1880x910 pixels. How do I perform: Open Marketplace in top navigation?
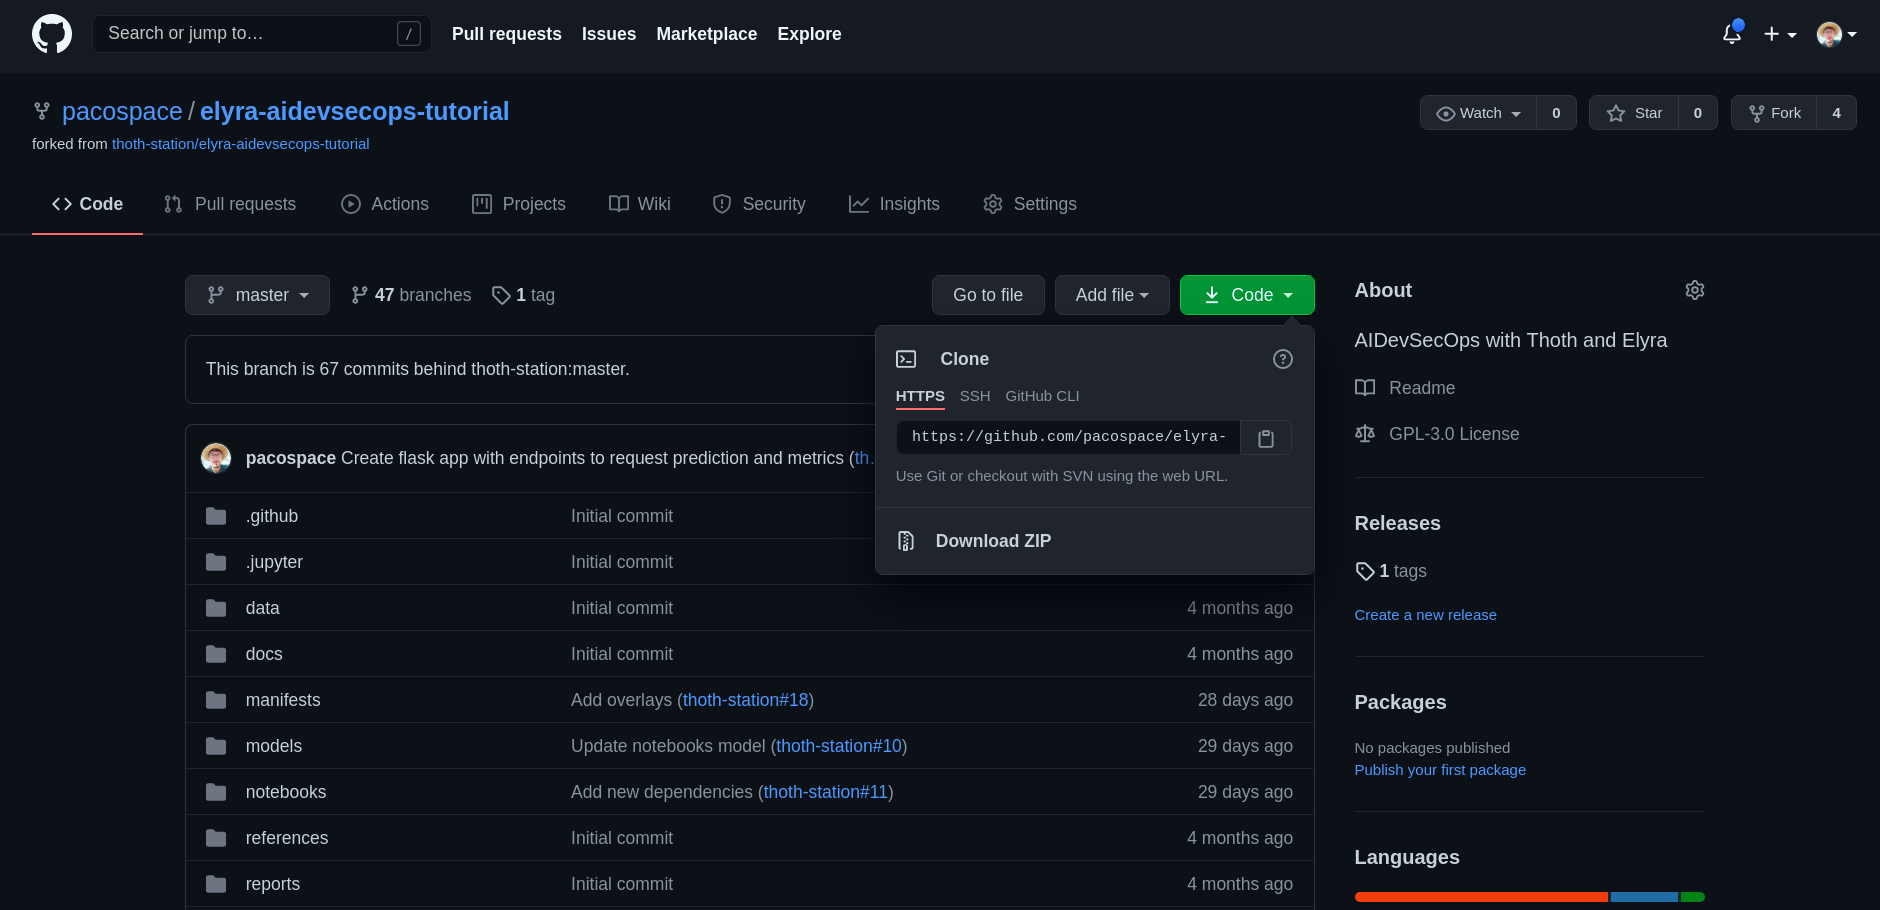(707, 34)
